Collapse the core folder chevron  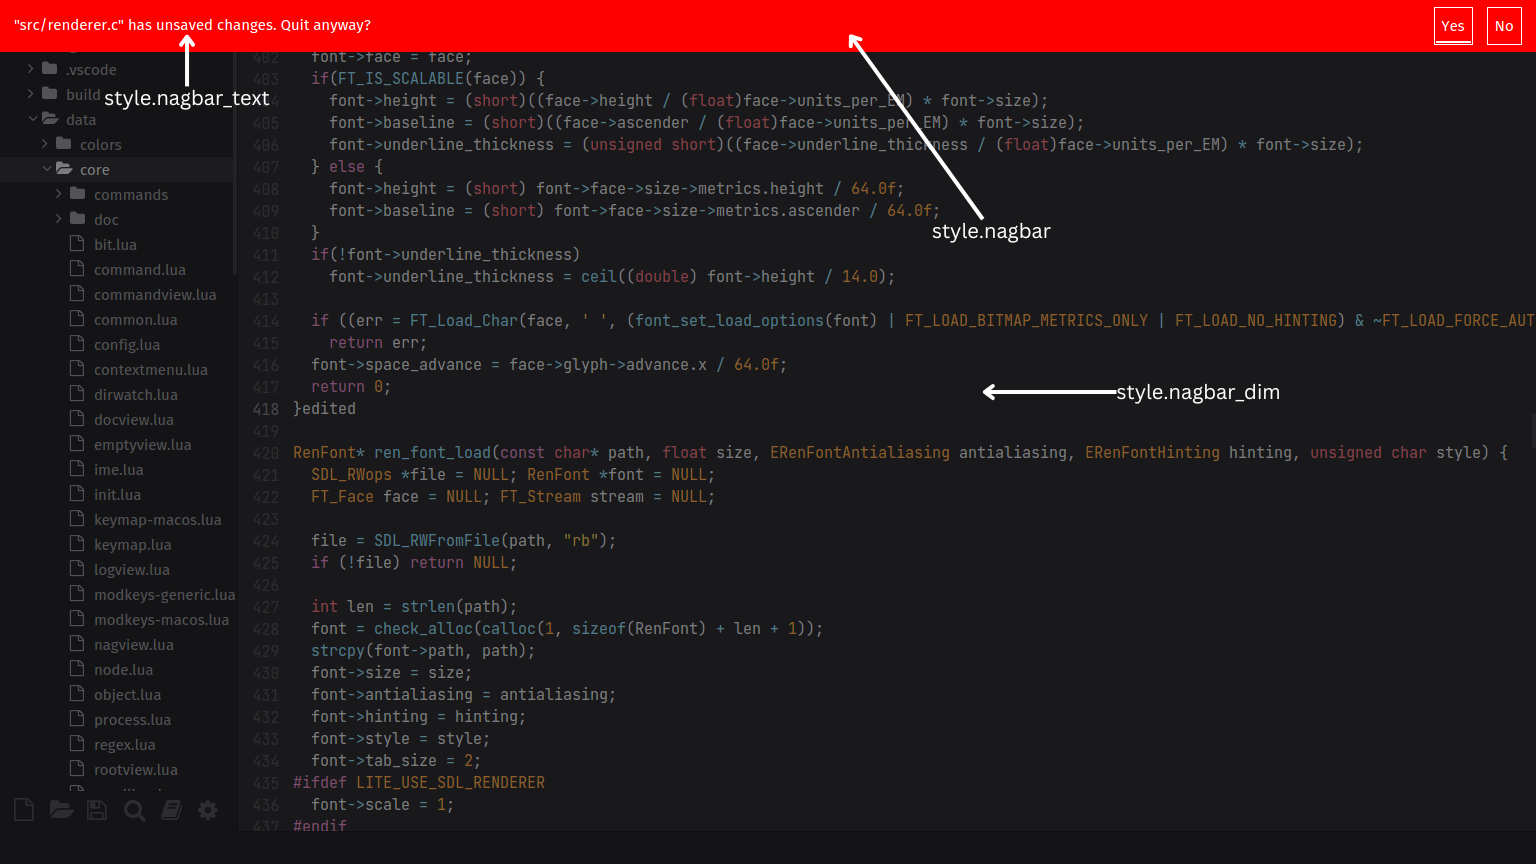pos(46,169)
